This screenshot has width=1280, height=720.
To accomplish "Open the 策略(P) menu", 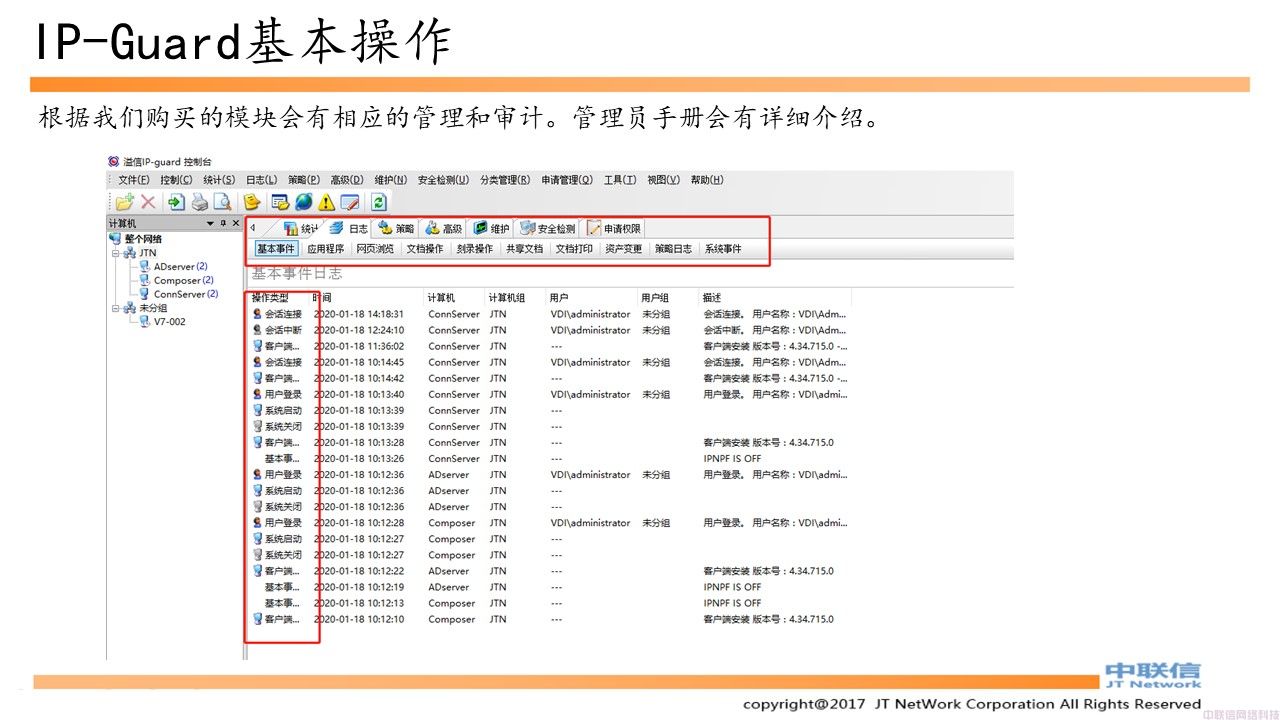I will pos(304,180).
